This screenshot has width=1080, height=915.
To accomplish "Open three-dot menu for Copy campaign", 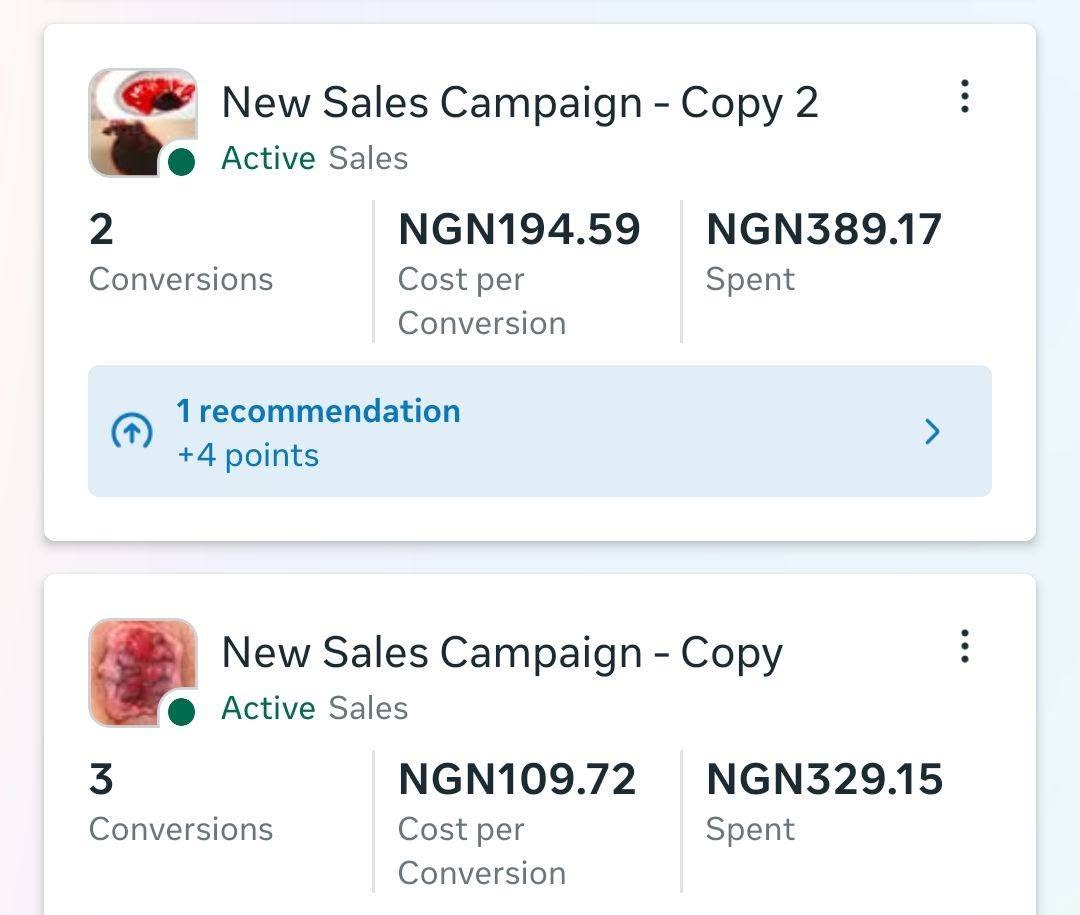I will click(x=965, y=646).
